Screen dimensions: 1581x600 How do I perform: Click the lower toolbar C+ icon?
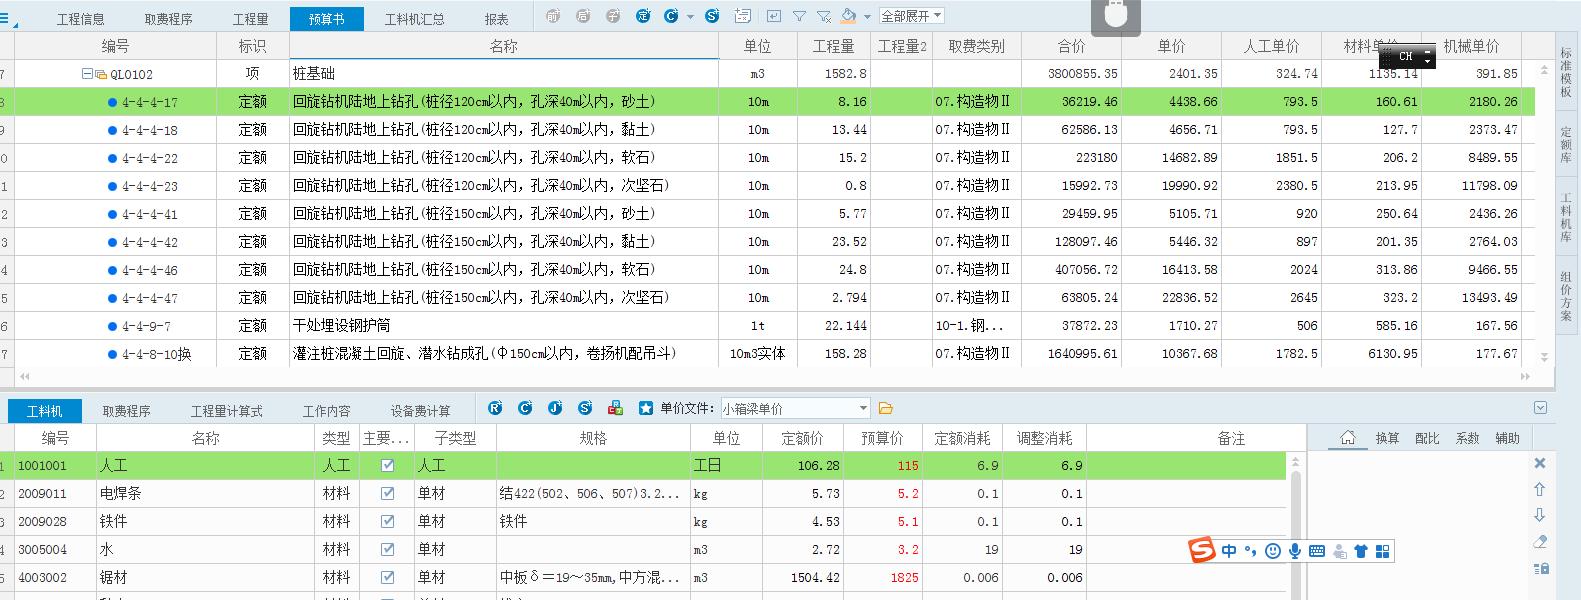[525, 408]
